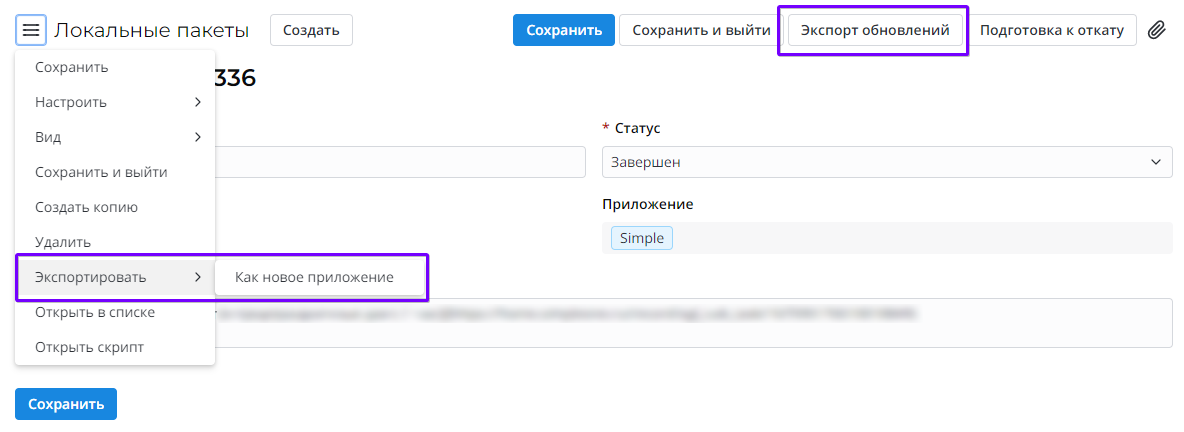Choose Сохранить и выйти menu item
The image size is (1184, 432).
(x=101, y=172)
